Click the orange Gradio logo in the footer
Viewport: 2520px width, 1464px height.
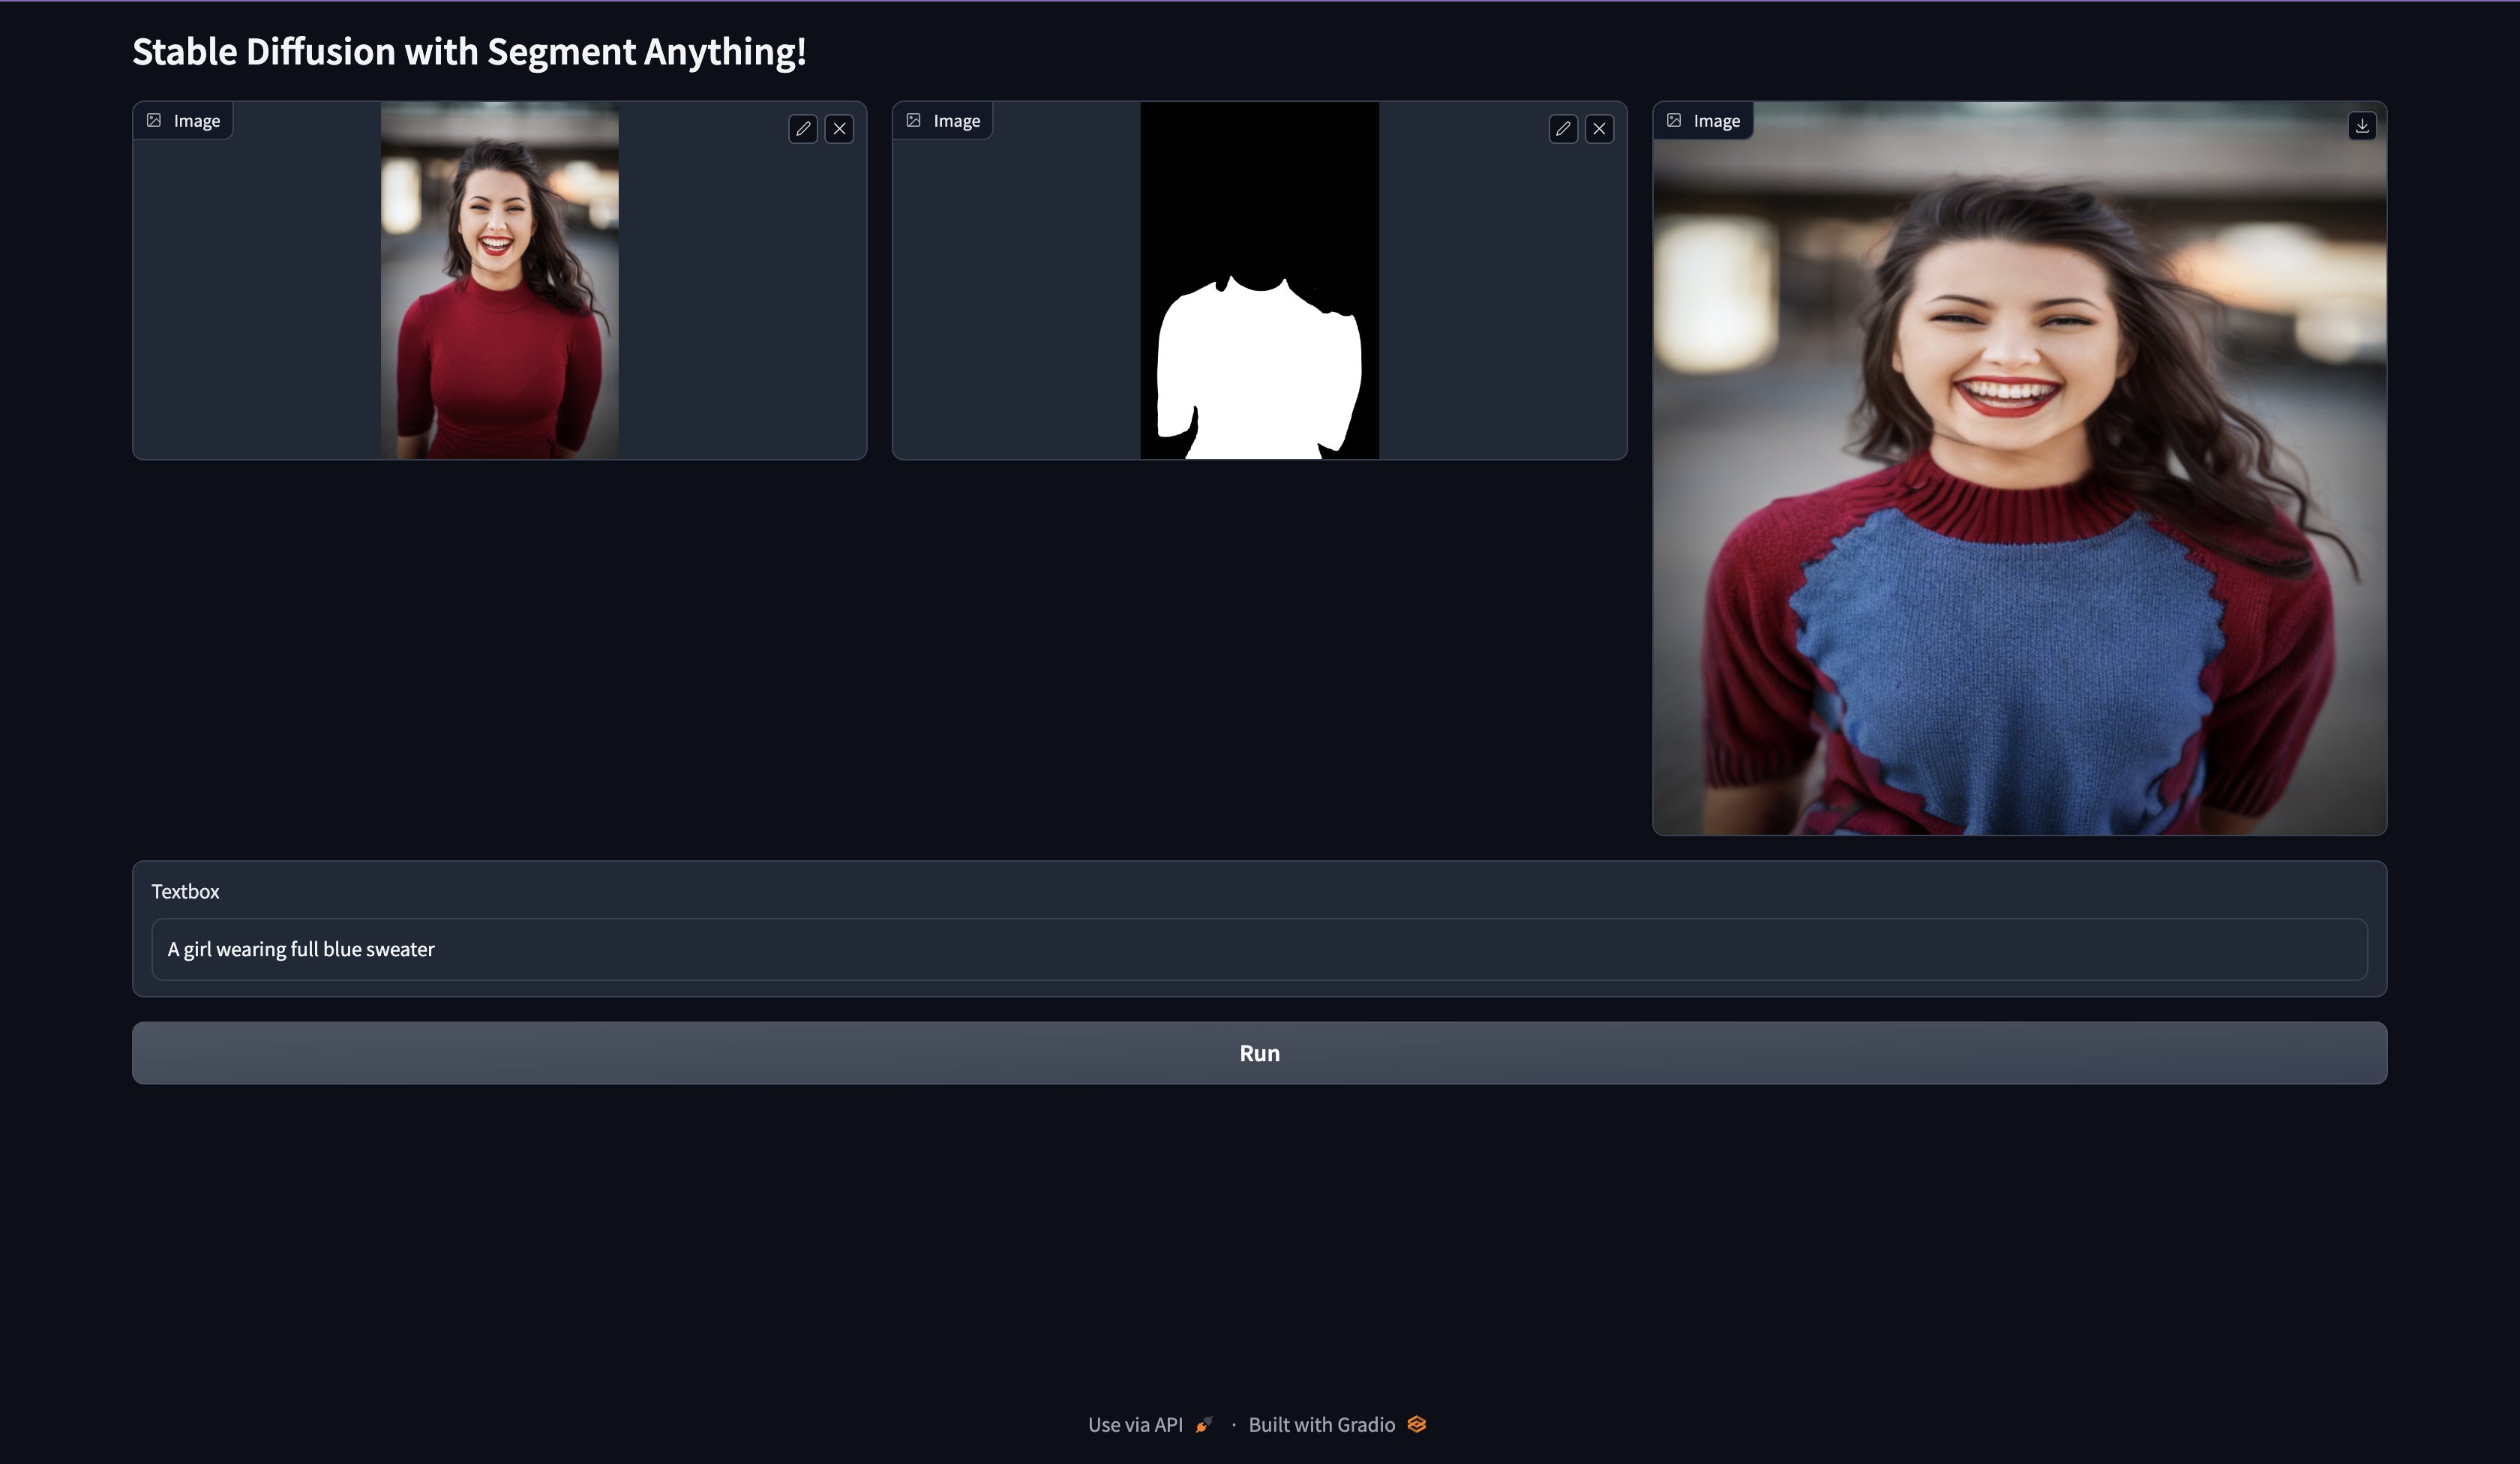pyautogui.click(x=1417, y=1424)
